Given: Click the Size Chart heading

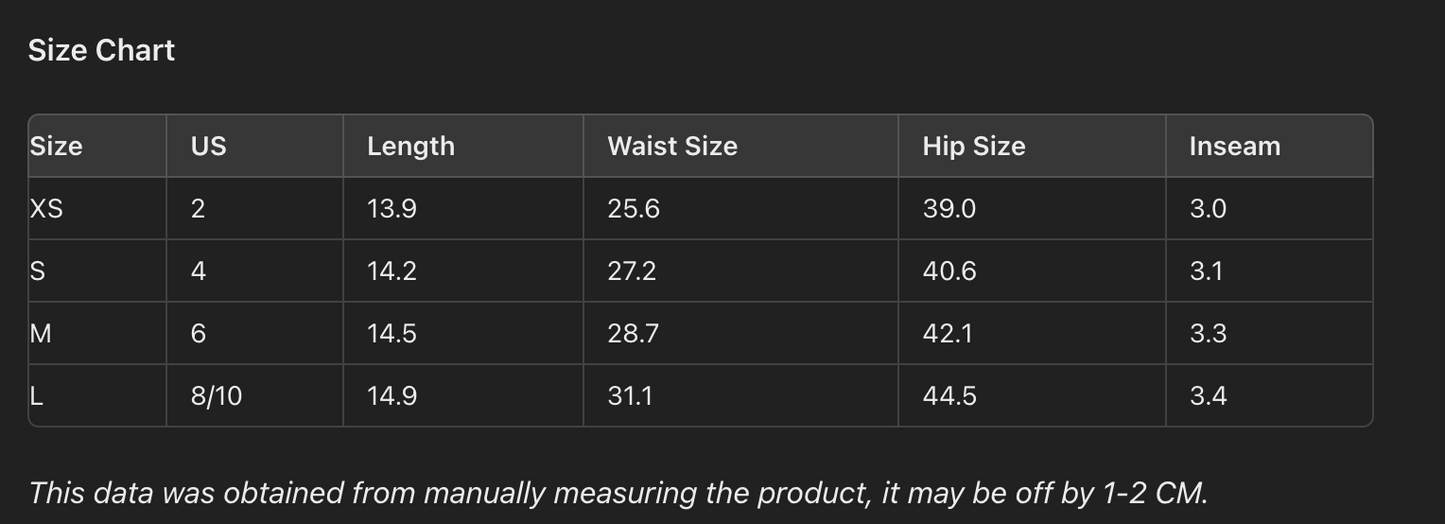Looking at the screenshot, I should coord(101,51).
